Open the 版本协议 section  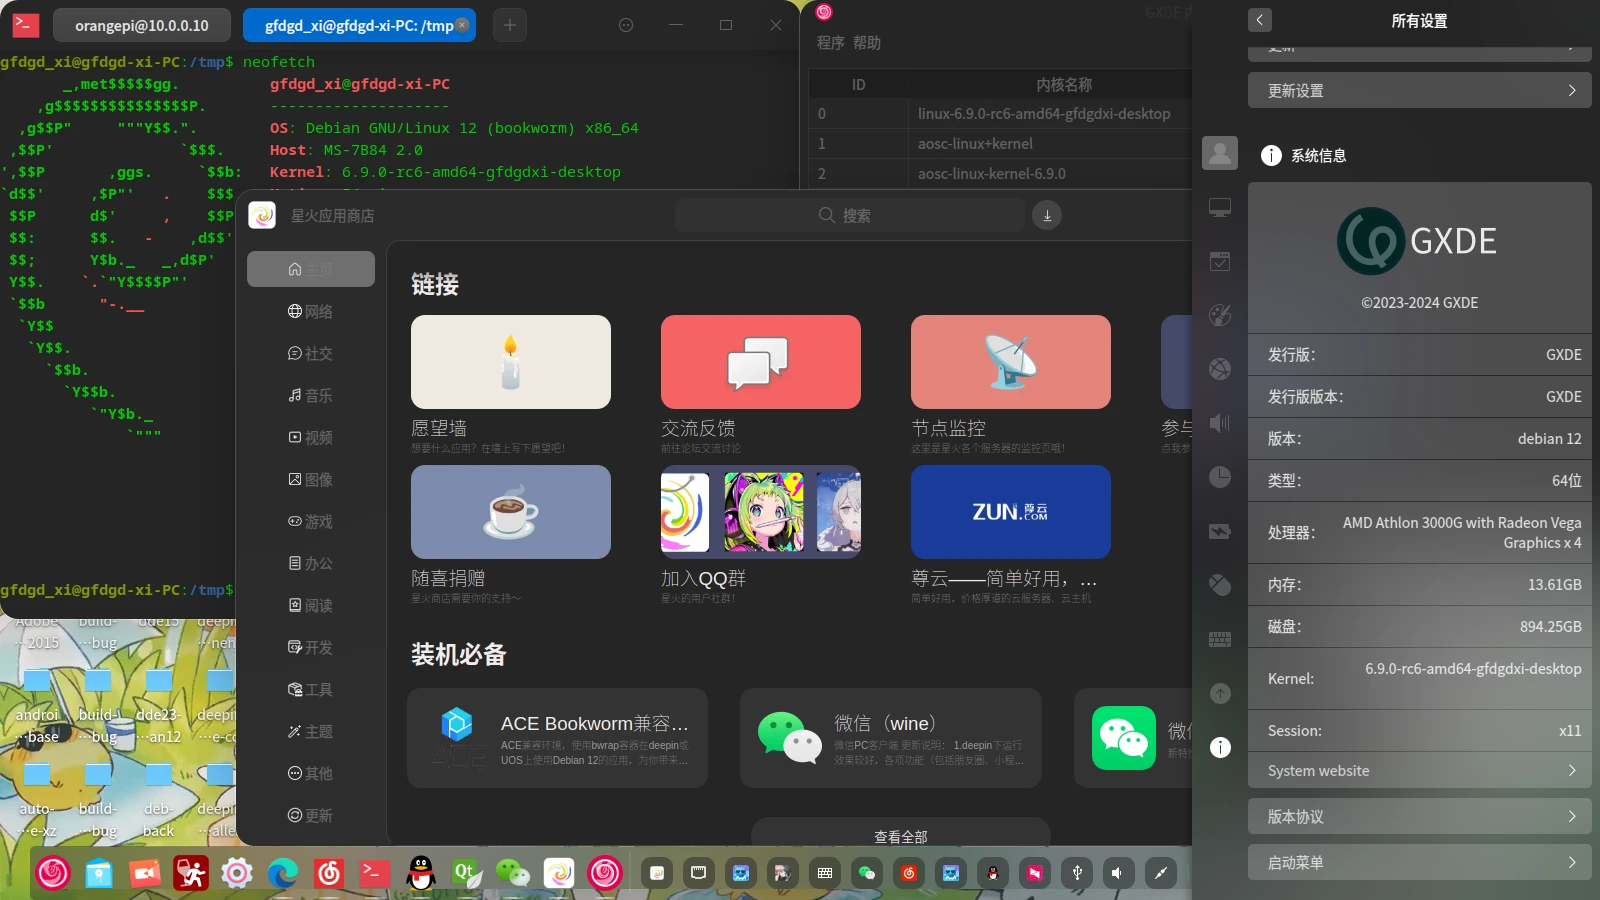(1419, 816)
